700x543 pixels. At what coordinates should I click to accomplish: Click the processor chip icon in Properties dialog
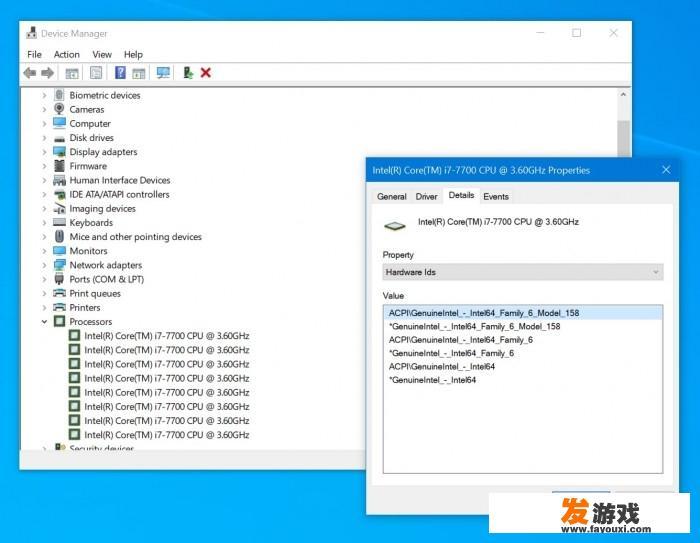point(395,226)
